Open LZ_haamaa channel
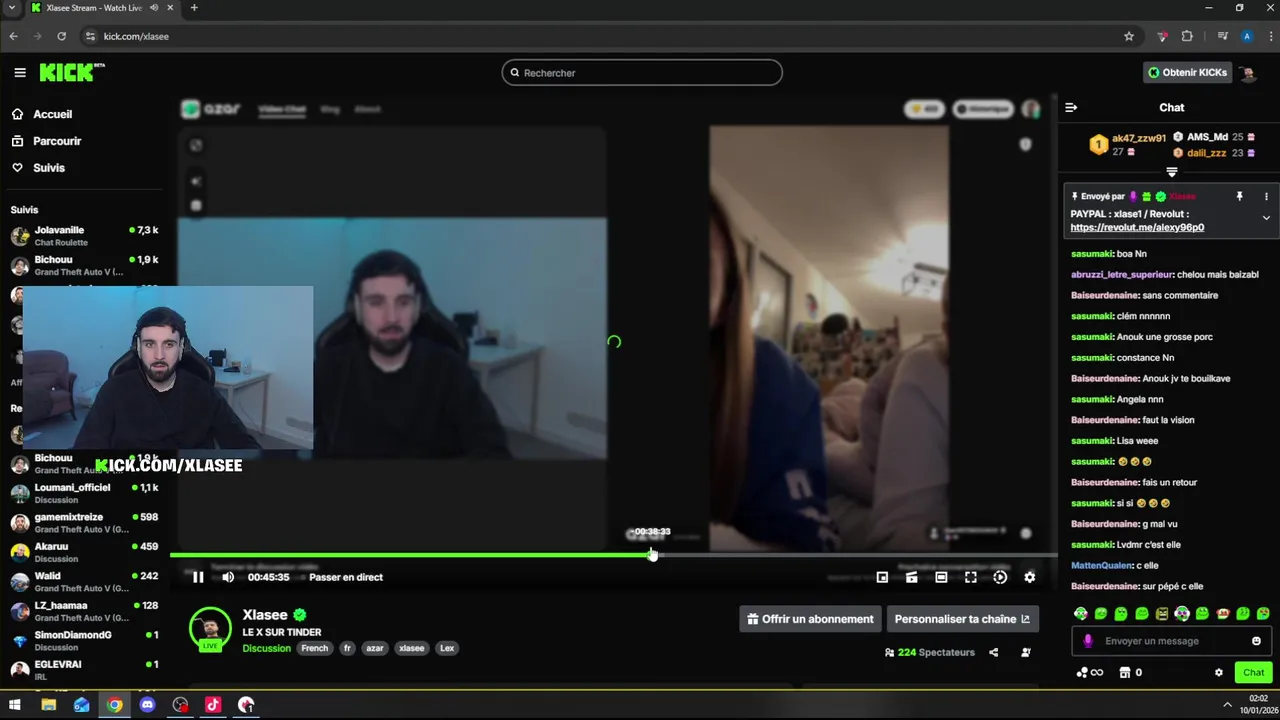This screenshot has width=1280, height=720. click(x=84, y=611)
